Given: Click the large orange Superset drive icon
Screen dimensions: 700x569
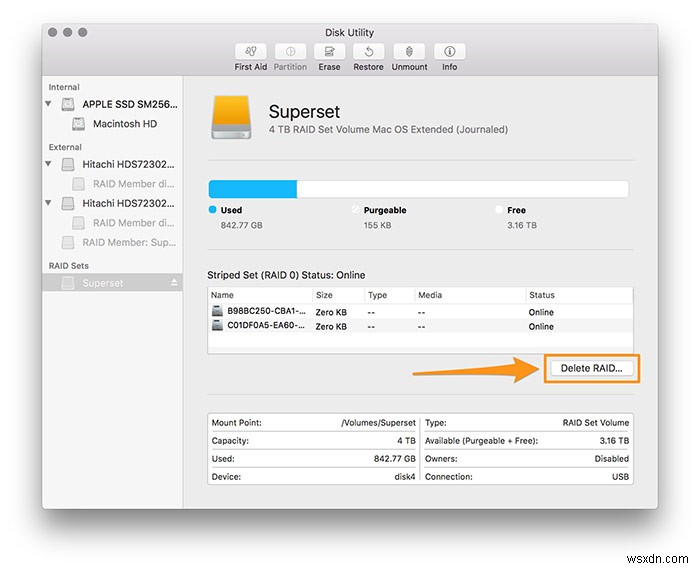Looking at the screenshot, I should click(x=231, y=117).
